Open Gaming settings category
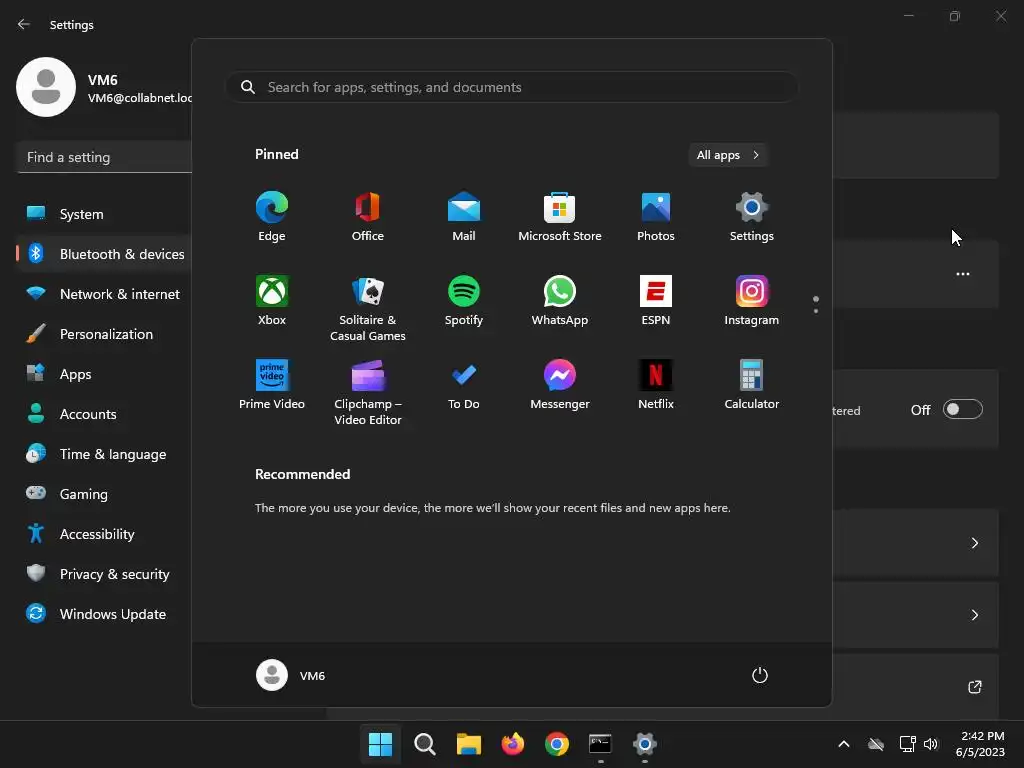Image resolution: width=1024 pixels, height=768 pixels. coord(104,494)
